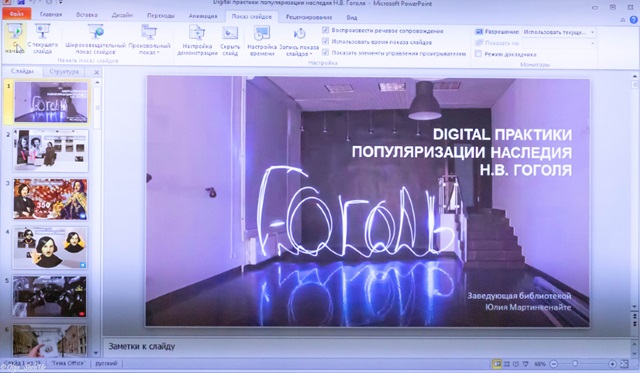Open PowerPoint Help question-mark icon
The width and height of the screenshot is (640, 373).
[x=634, y=19]
